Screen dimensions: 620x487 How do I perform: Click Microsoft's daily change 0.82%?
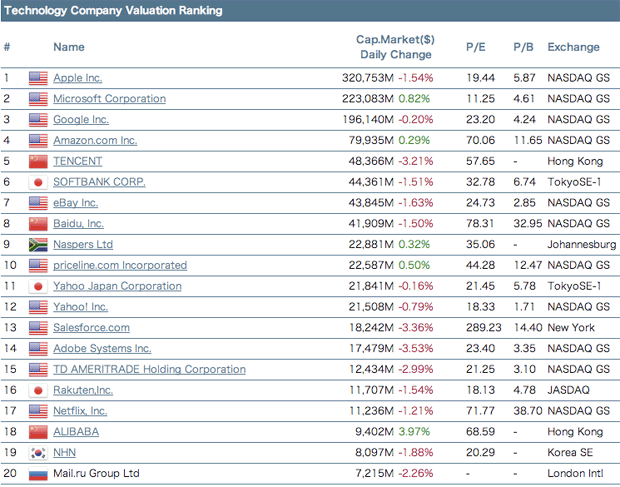point(414,99)
